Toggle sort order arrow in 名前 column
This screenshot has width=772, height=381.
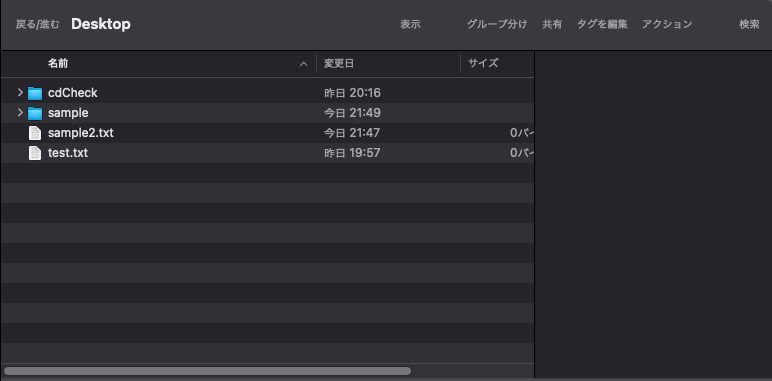pyautogui.click(x=304, y=64)
